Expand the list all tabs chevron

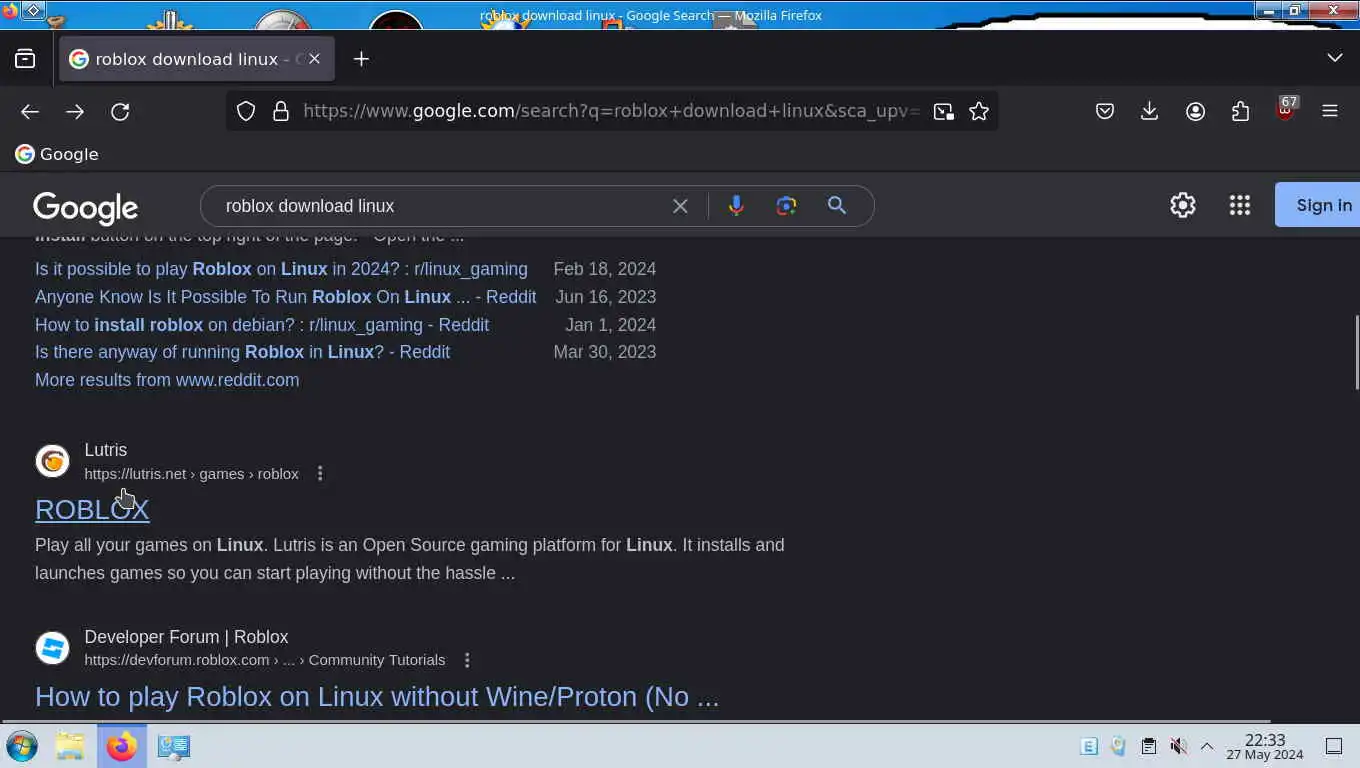pos(1335,58)
